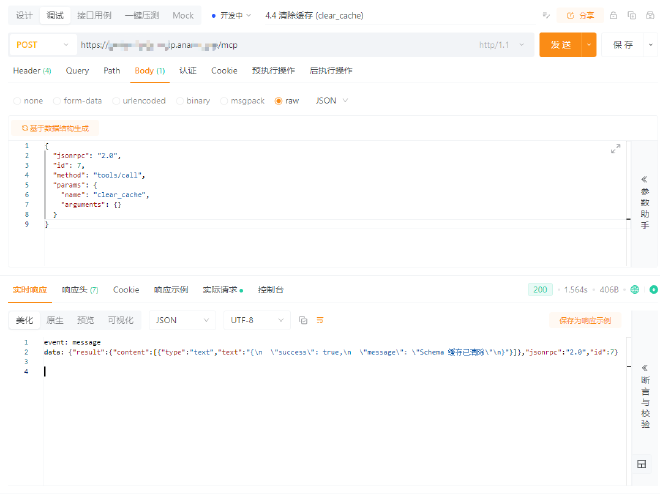Click the 200 status code badge

[541, 289]
